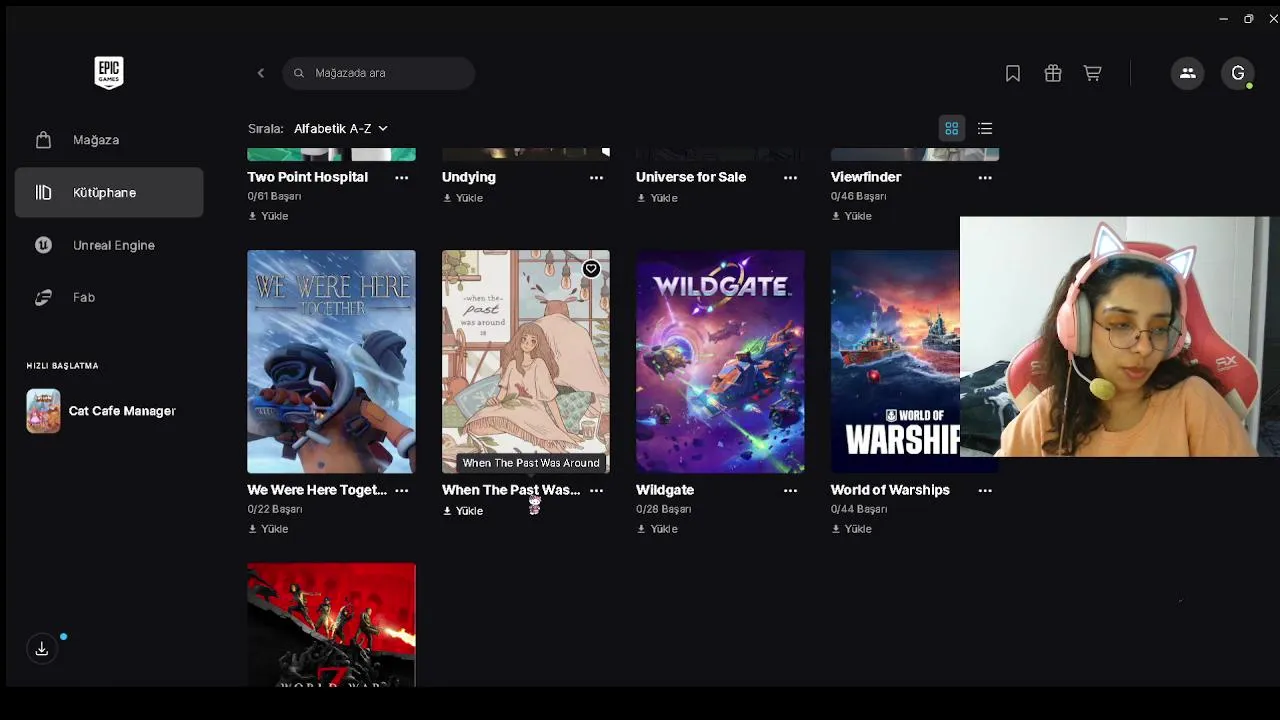This screenshot has height=720, width=1280.
Task: Open Wildgate cover art
Action: click(720, 361)
